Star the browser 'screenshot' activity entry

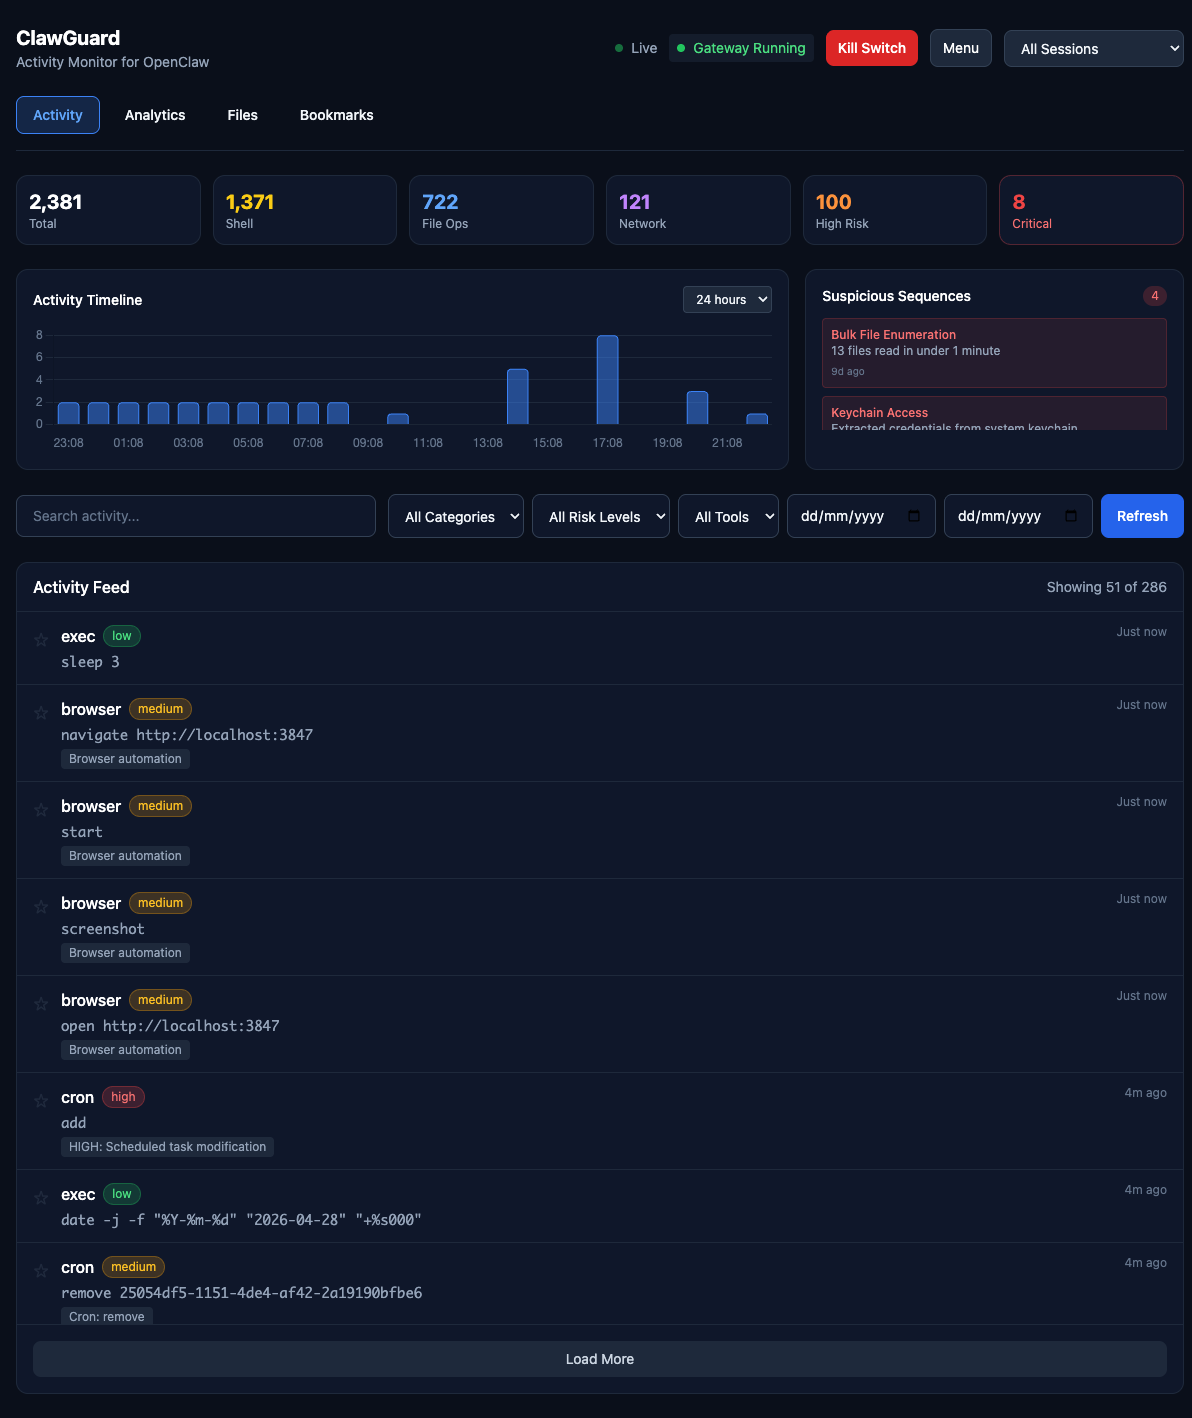pos(41,906)
